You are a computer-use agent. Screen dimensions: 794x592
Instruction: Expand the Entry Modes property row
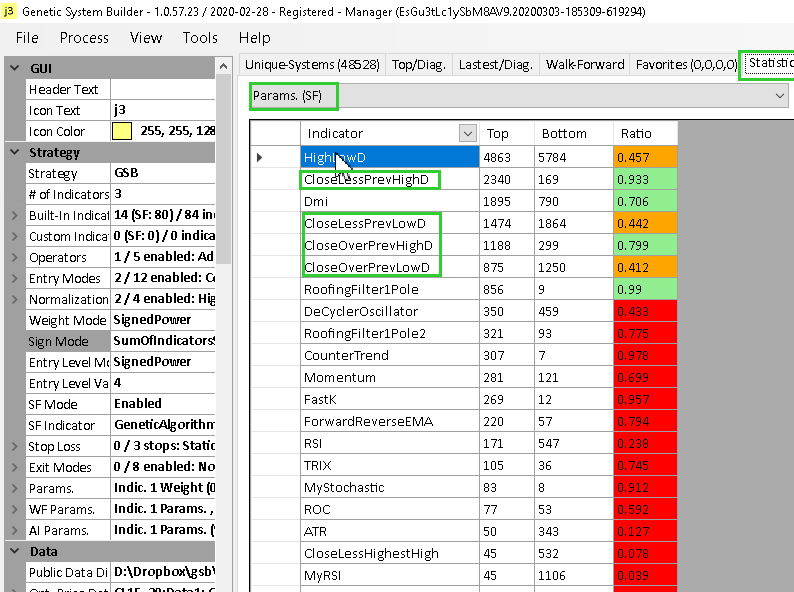click(14, 279)
